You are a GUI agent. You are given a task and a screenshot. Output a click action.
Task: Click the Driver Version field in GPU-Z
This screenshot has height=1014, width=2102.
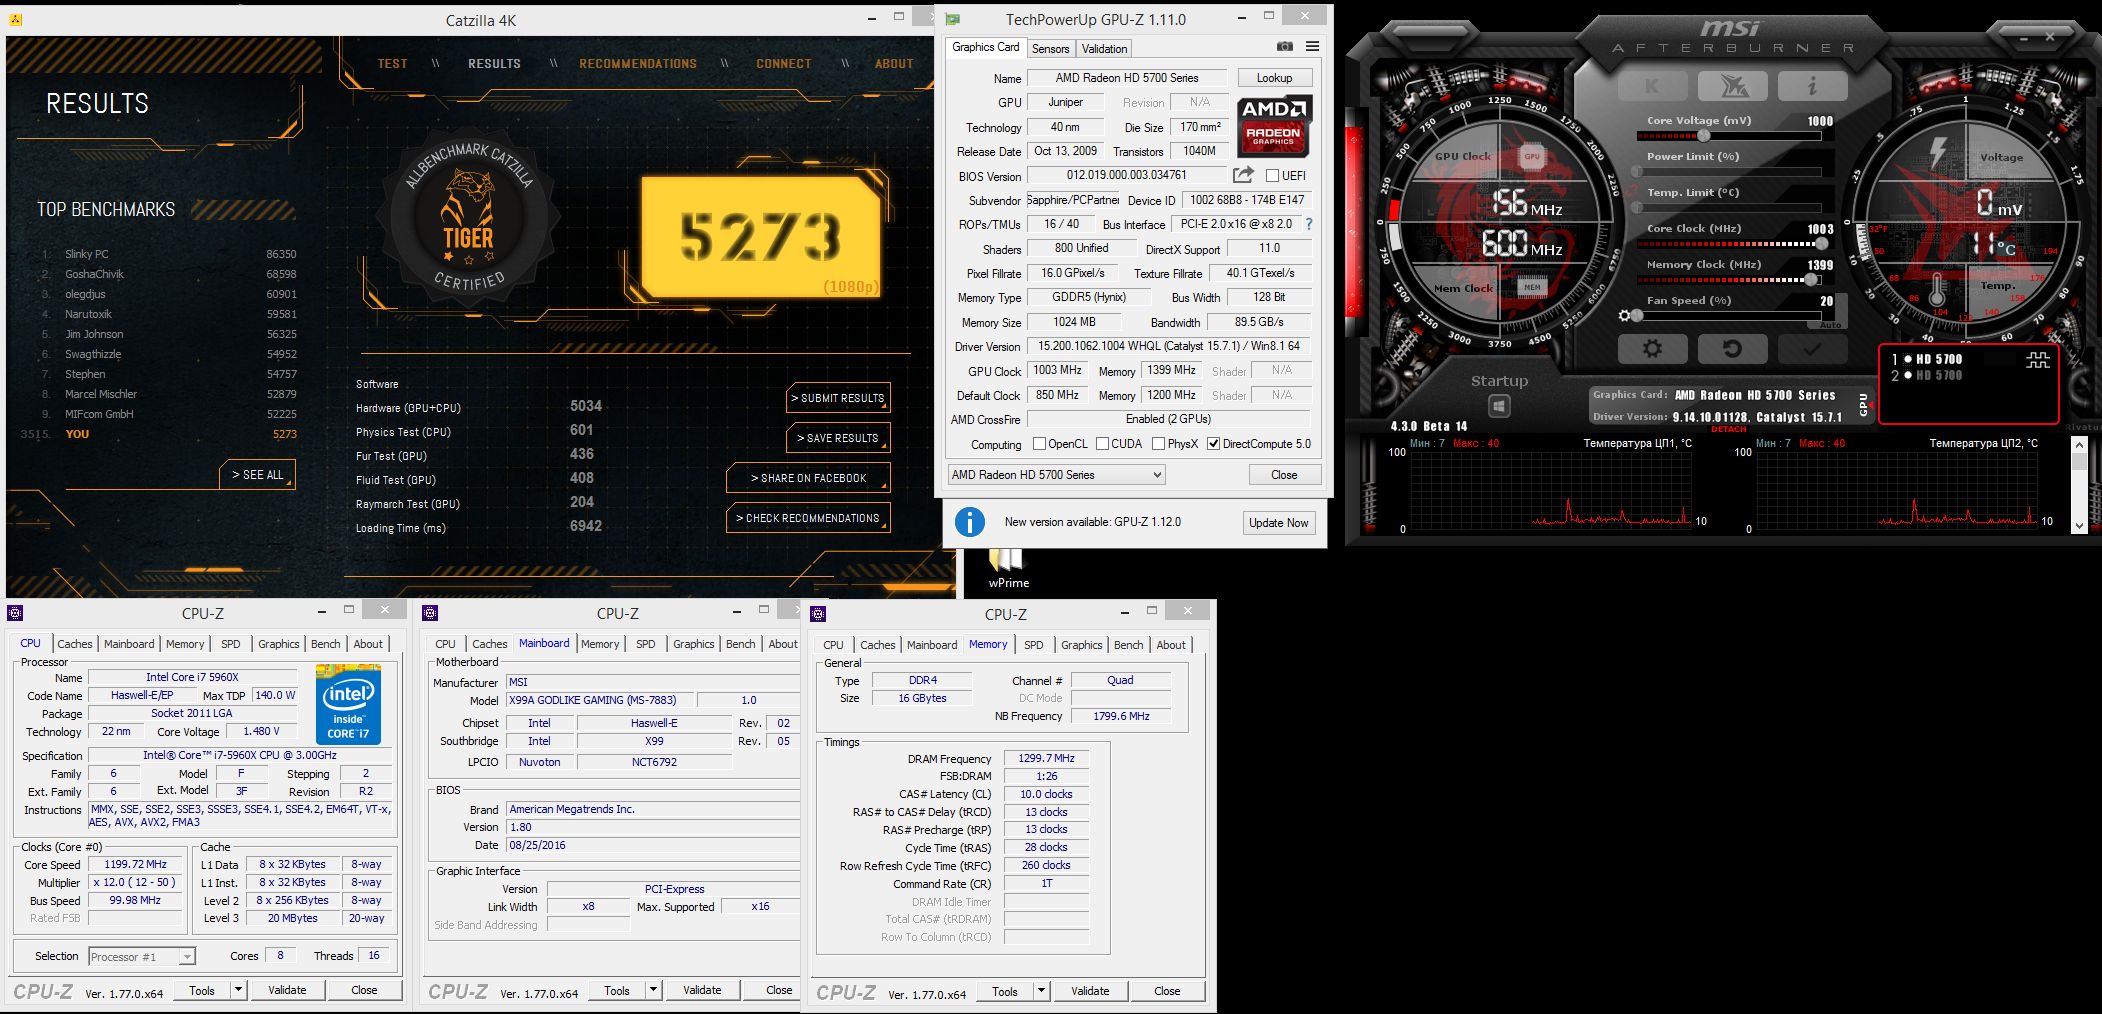(x=1168, y=346)
